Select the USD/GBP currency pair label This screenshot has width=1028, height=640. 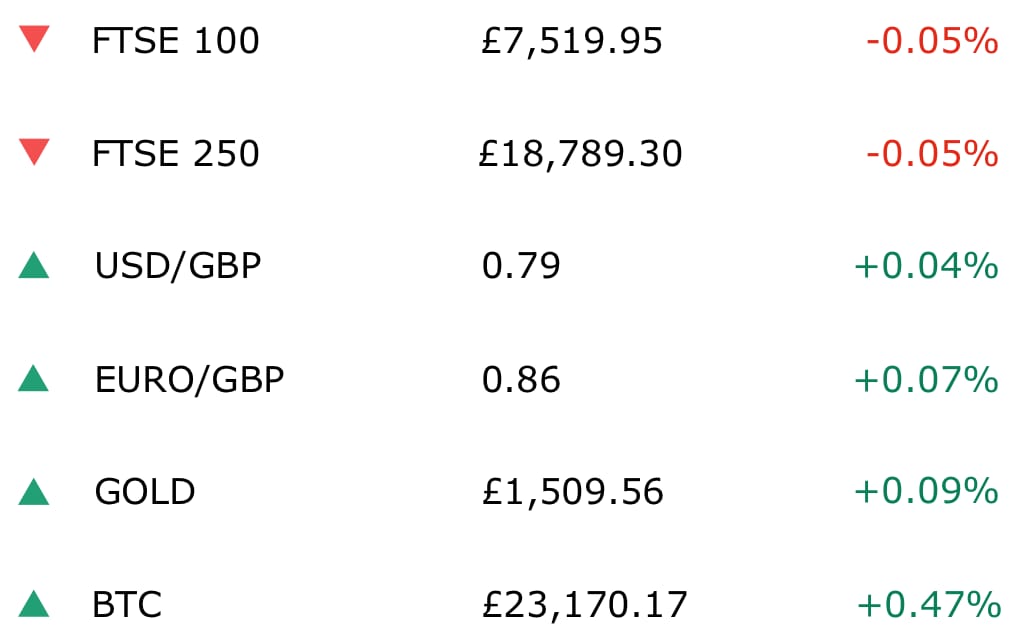pyautogui.click(x=178, y=266)
